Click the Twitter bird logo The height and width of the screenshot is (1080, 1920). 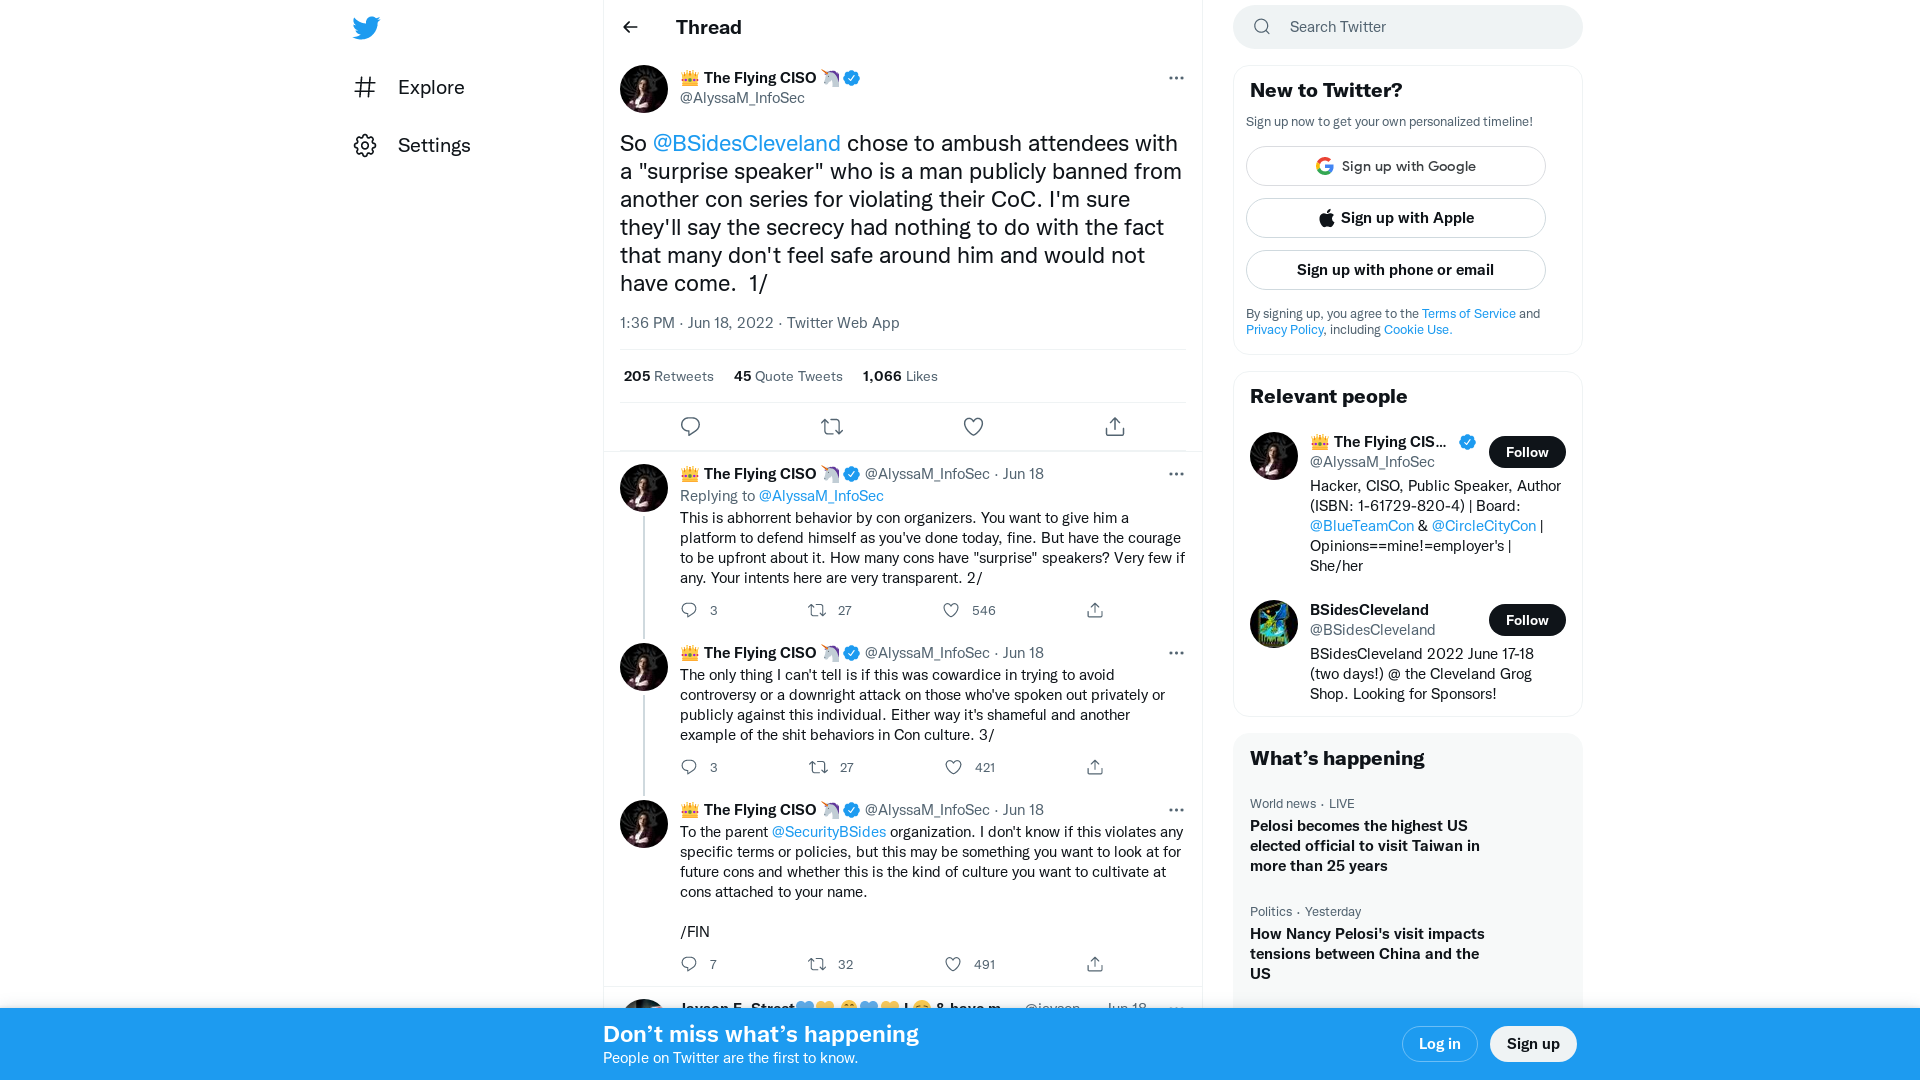point(366,28)
